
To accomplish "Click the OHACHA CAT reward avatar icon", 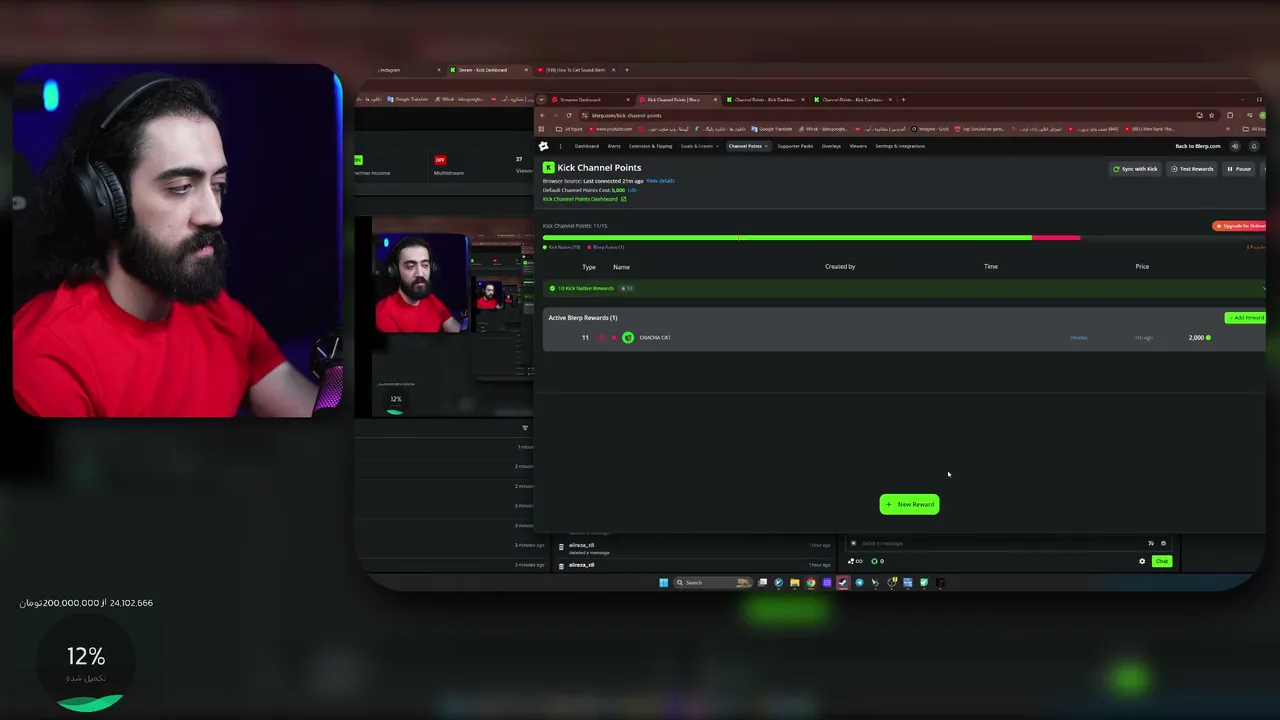I will coord(628,338).
